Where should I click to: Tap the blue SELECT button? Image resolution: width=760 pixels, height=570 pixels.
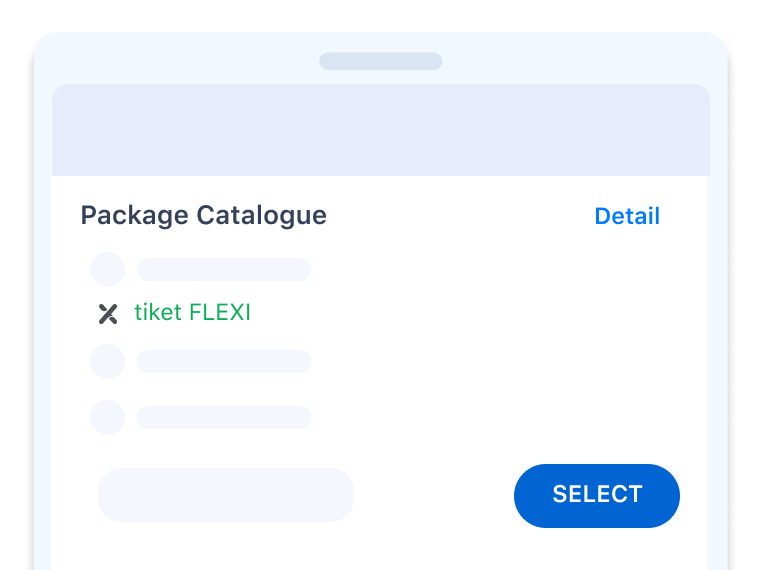(597, 495)
